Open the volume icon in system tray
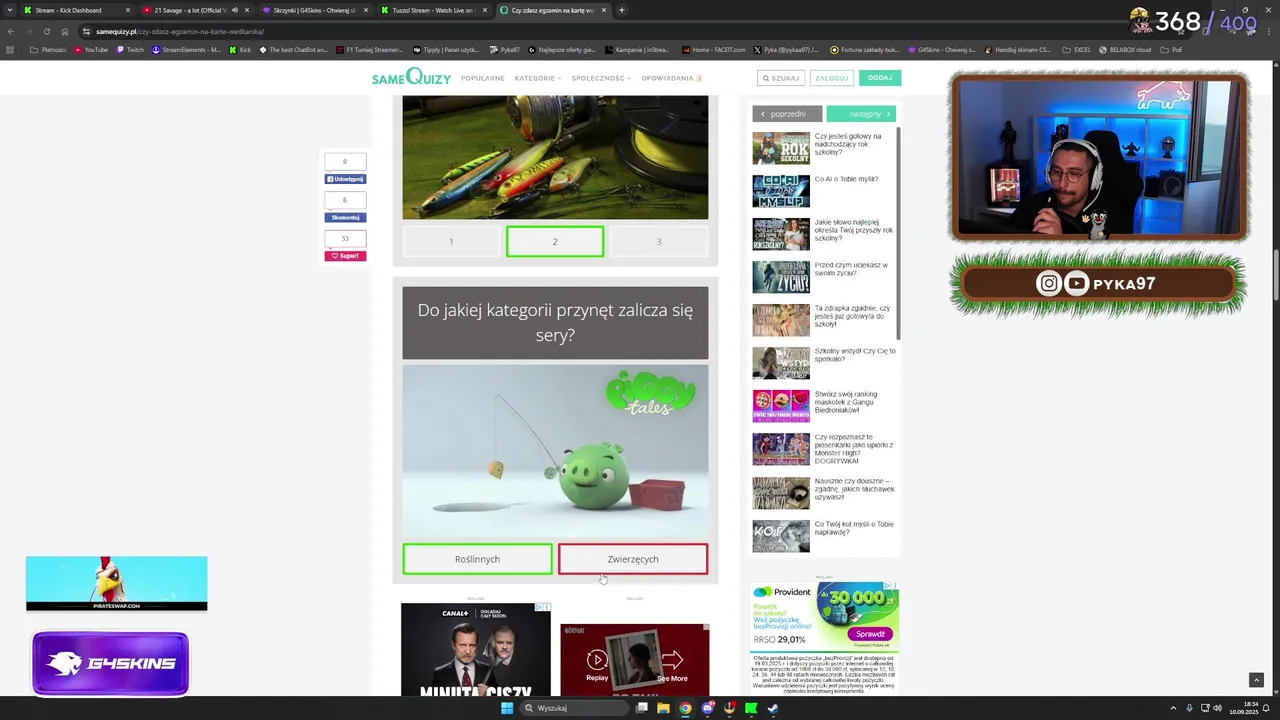The height and width of the screenshot is (720, 1280). (1219, 708)
